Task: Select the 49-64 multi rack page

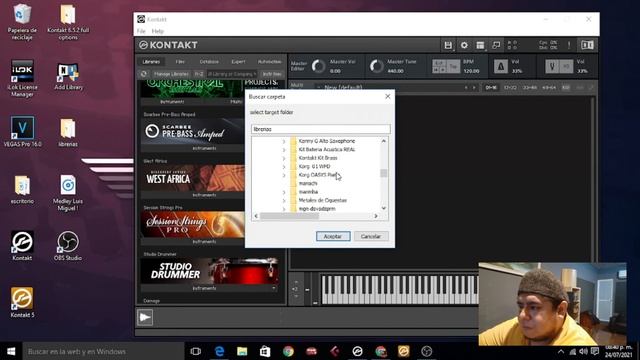Action: (549, 88)
